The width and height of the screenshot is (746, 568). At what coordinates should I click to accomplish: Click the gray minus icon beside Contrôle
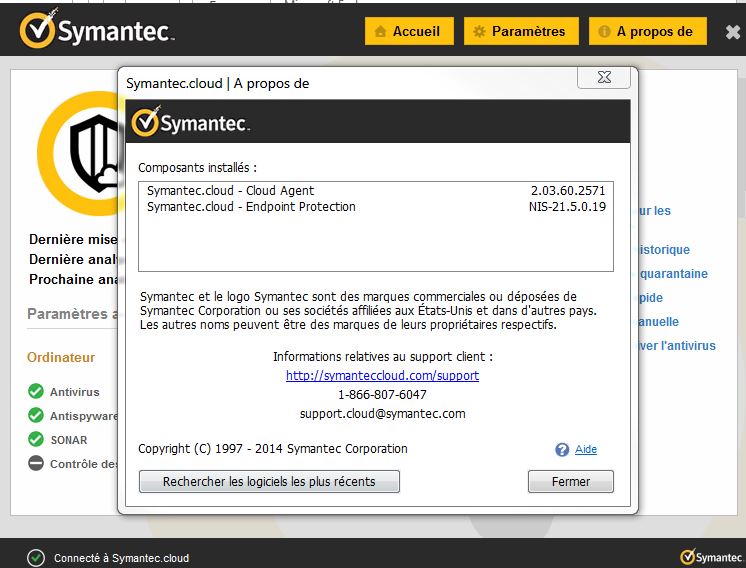click(36, 463)
